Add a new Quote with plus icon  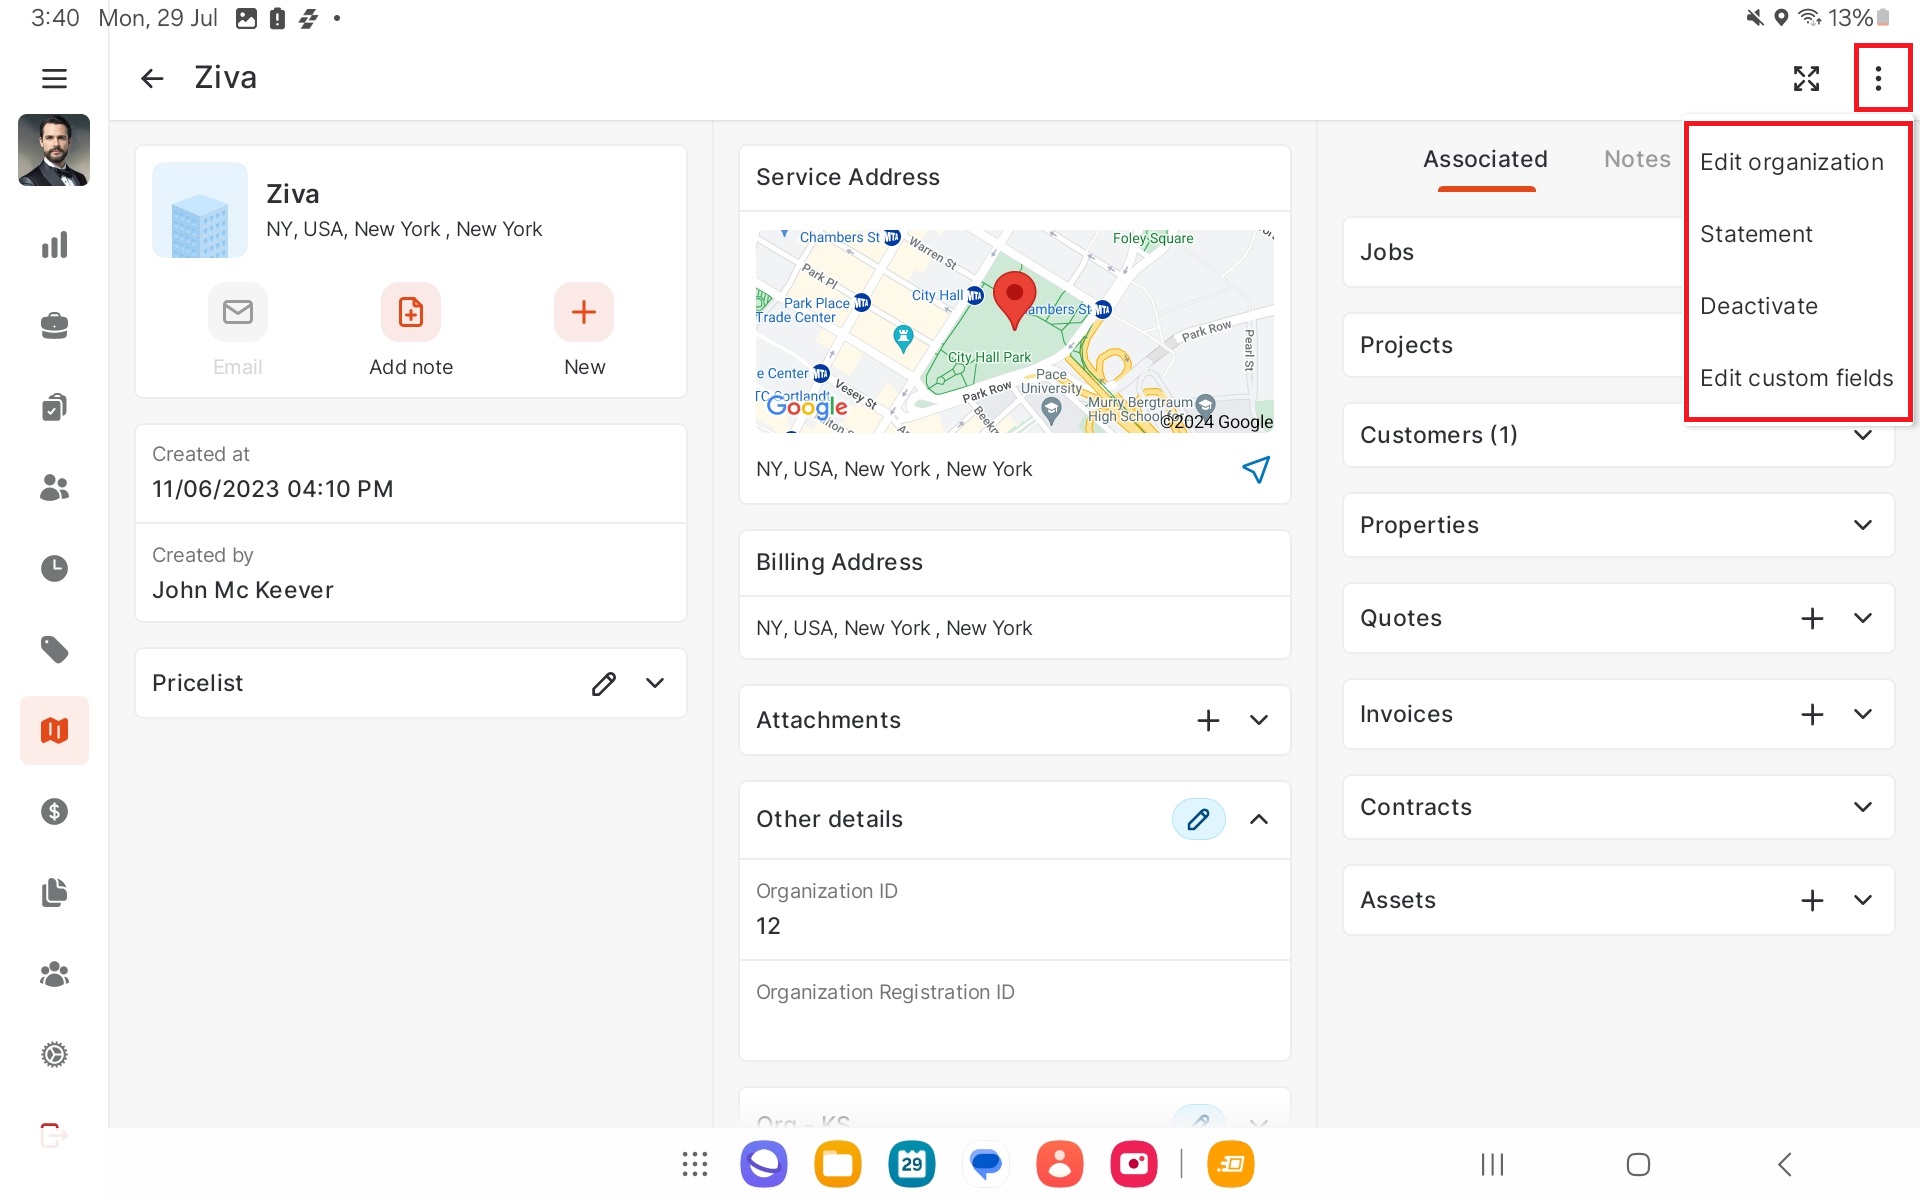click(1812, 618)
